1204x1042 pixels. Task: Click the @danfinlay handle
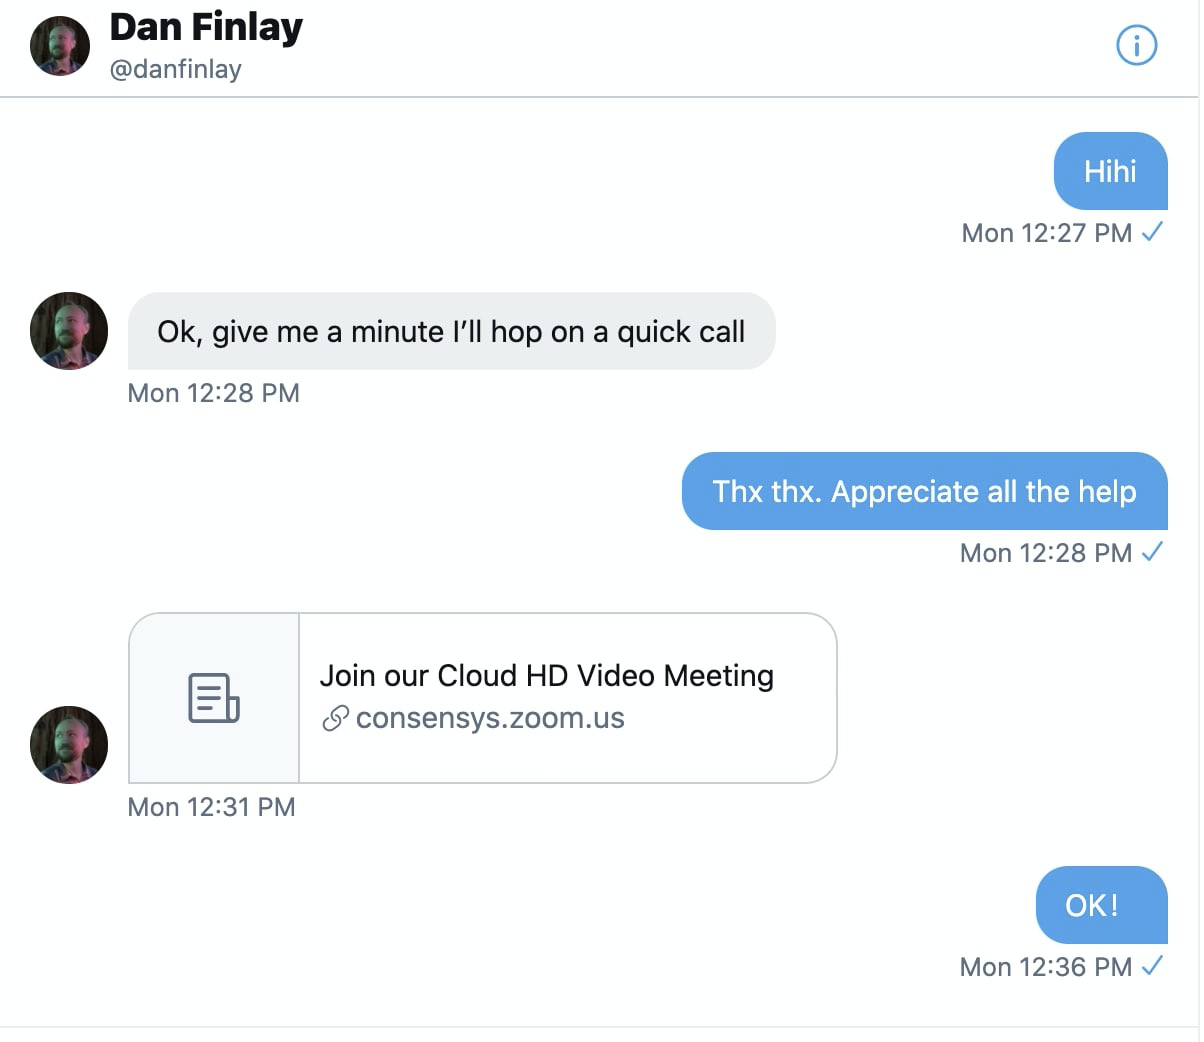tap(176, 70)
